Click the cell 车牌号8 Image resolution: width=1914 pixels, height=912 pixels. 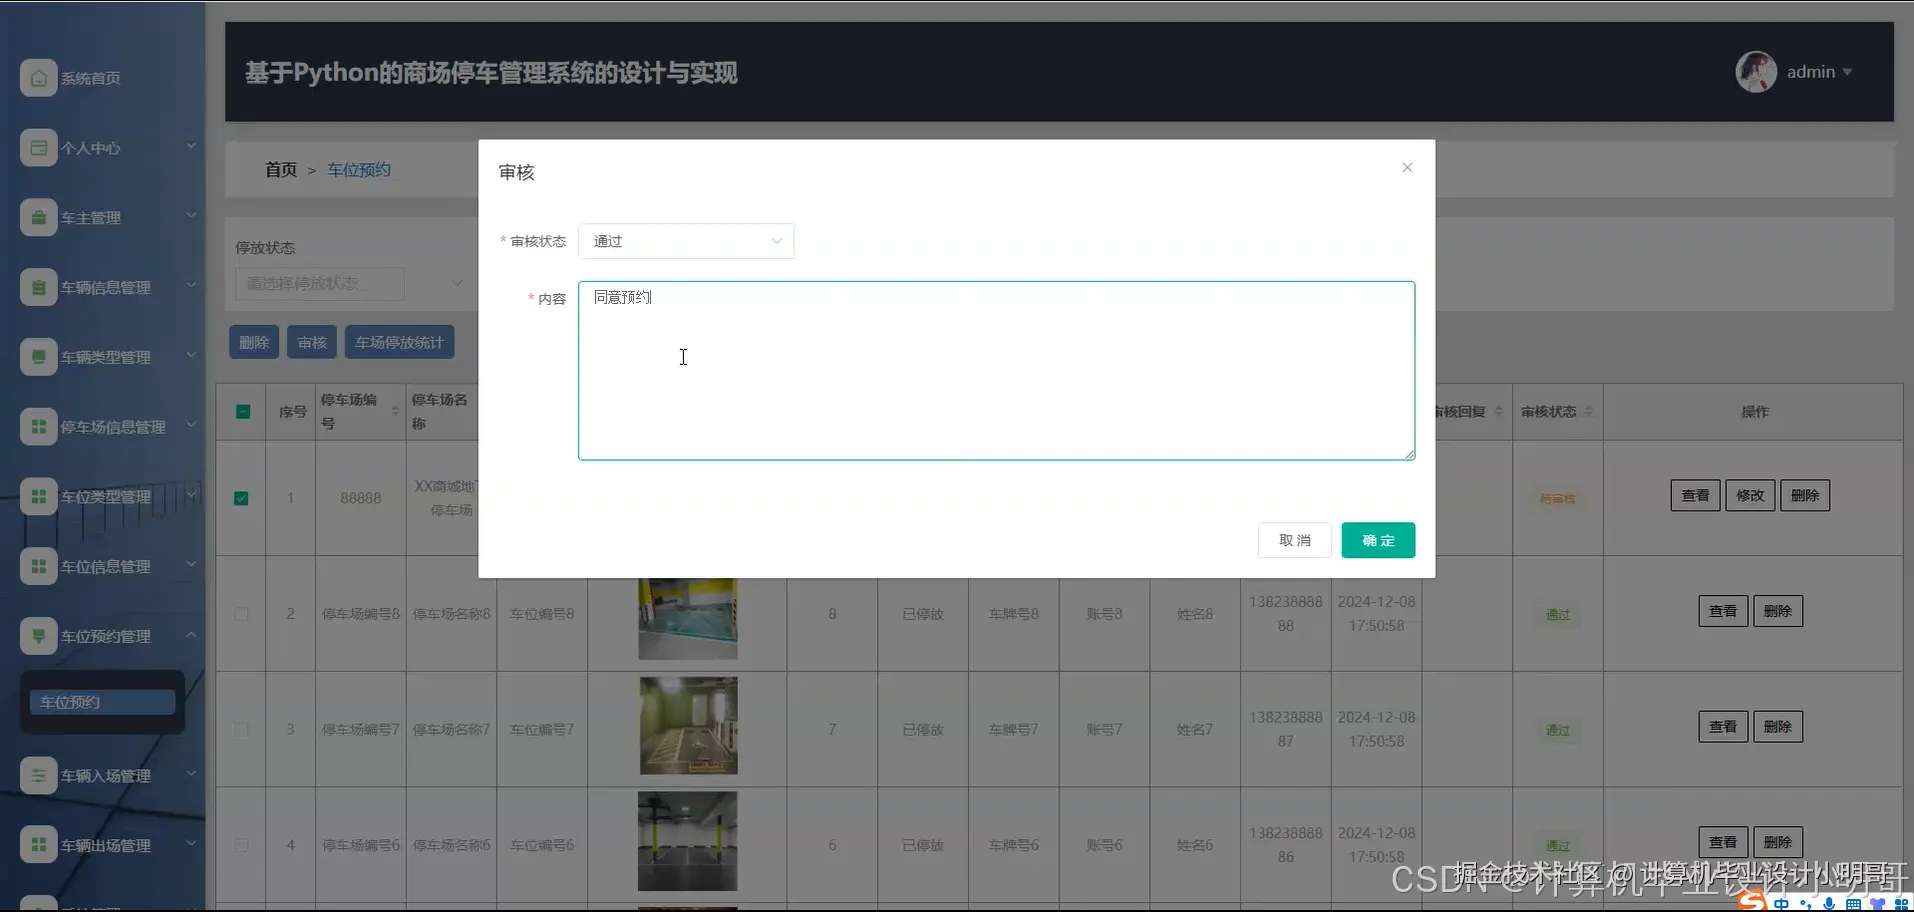(x=1014, y=614)
